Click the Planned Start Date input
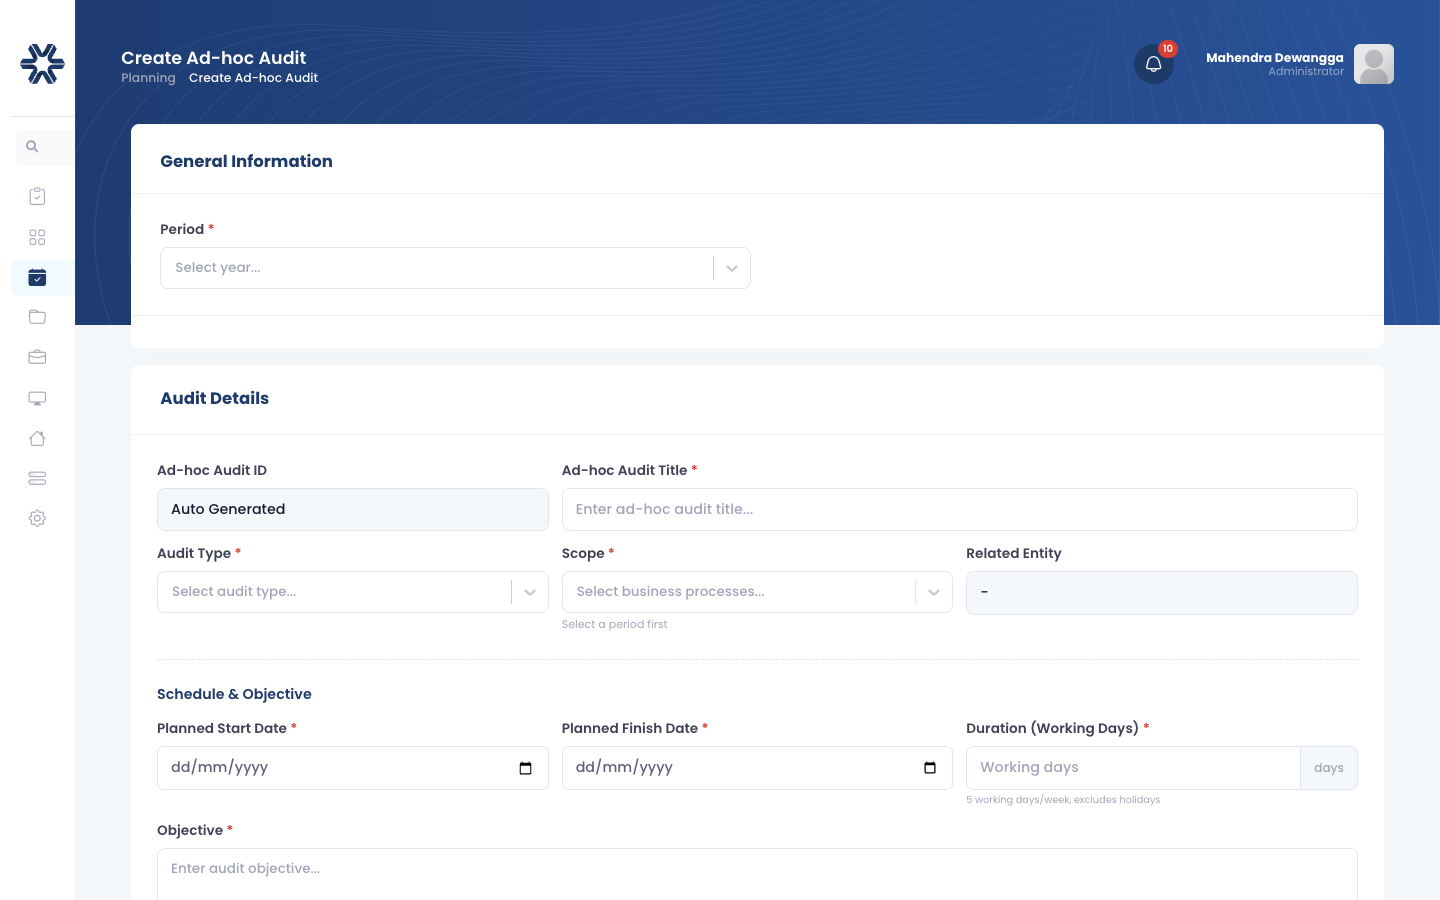This screenshot has width=1440, height=900. [352, 768]
